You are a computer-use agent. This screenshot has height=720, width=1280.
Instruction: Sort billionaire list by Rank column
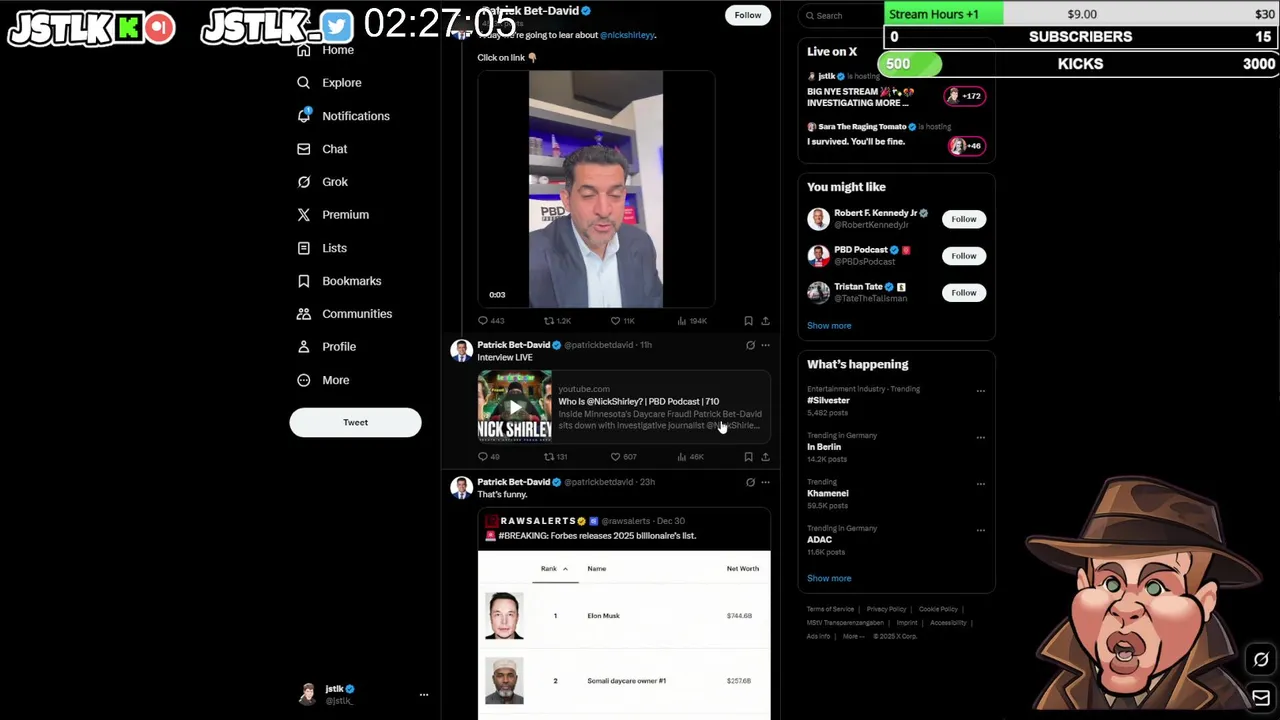click(554, 569)
